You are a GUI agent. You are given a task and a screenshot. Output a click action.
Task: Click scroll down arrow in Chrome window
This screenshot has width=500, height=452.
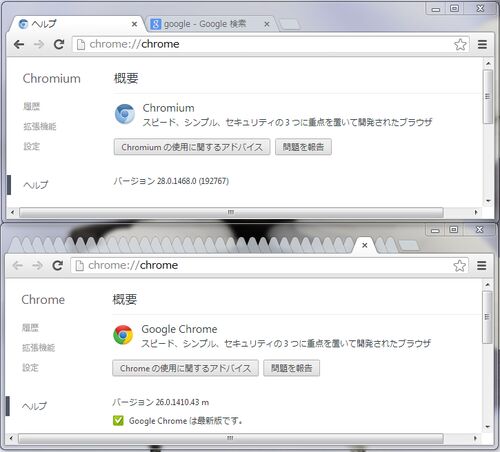click(488, 426)
